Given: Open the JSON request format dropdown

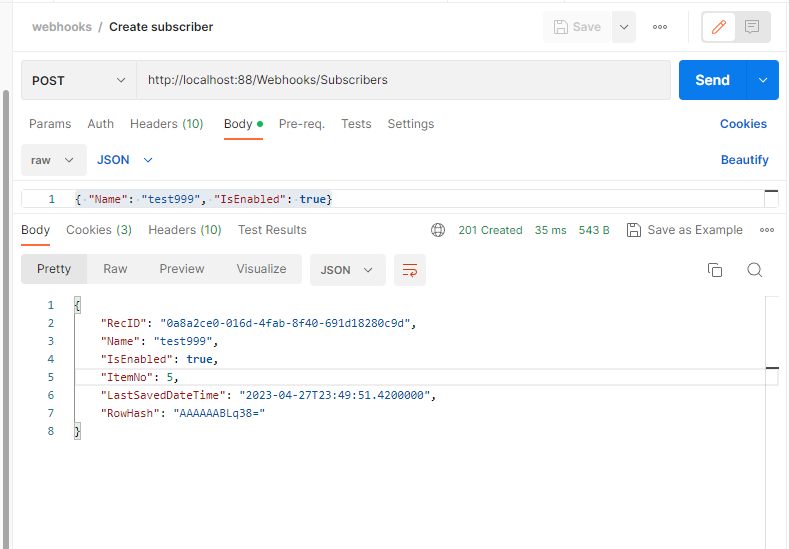Looking at the screenshot, I should (x=124, y=160).
